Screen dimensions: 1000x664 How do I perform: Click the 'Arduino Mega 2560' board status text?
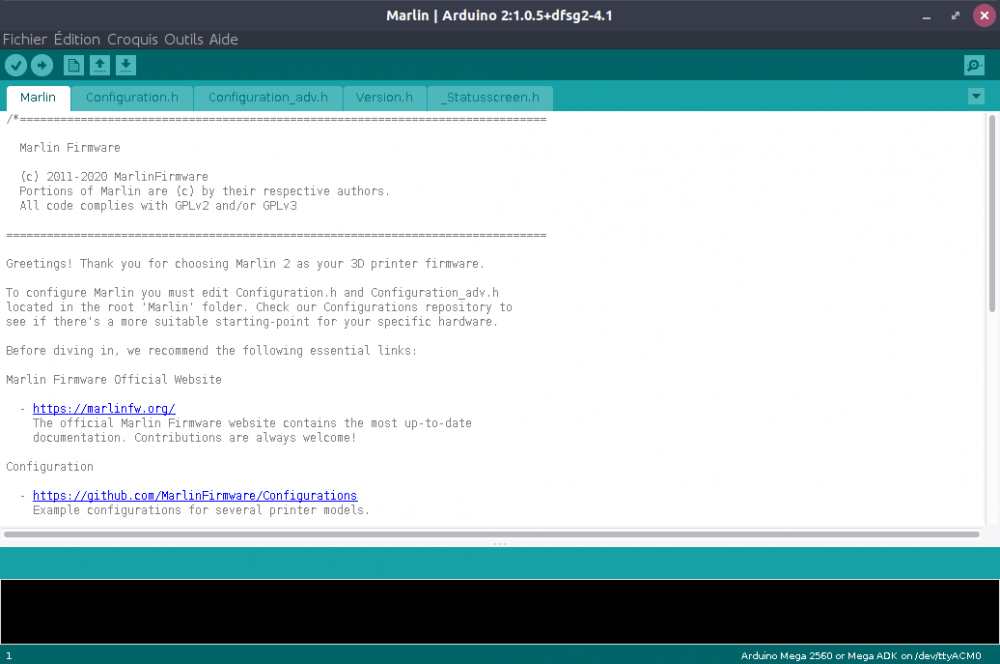[861, 656]
